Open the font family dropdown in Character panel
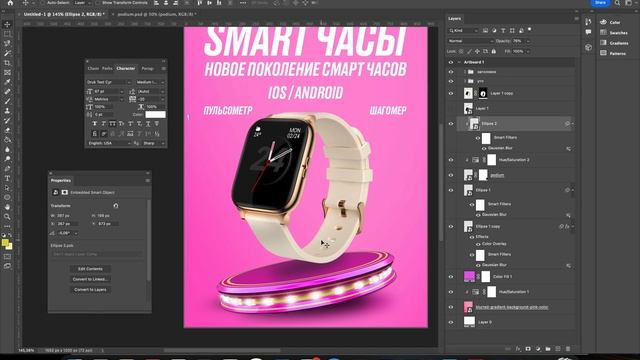The height and width of the screenshot is (360, 640). click(x=109, y=82)
